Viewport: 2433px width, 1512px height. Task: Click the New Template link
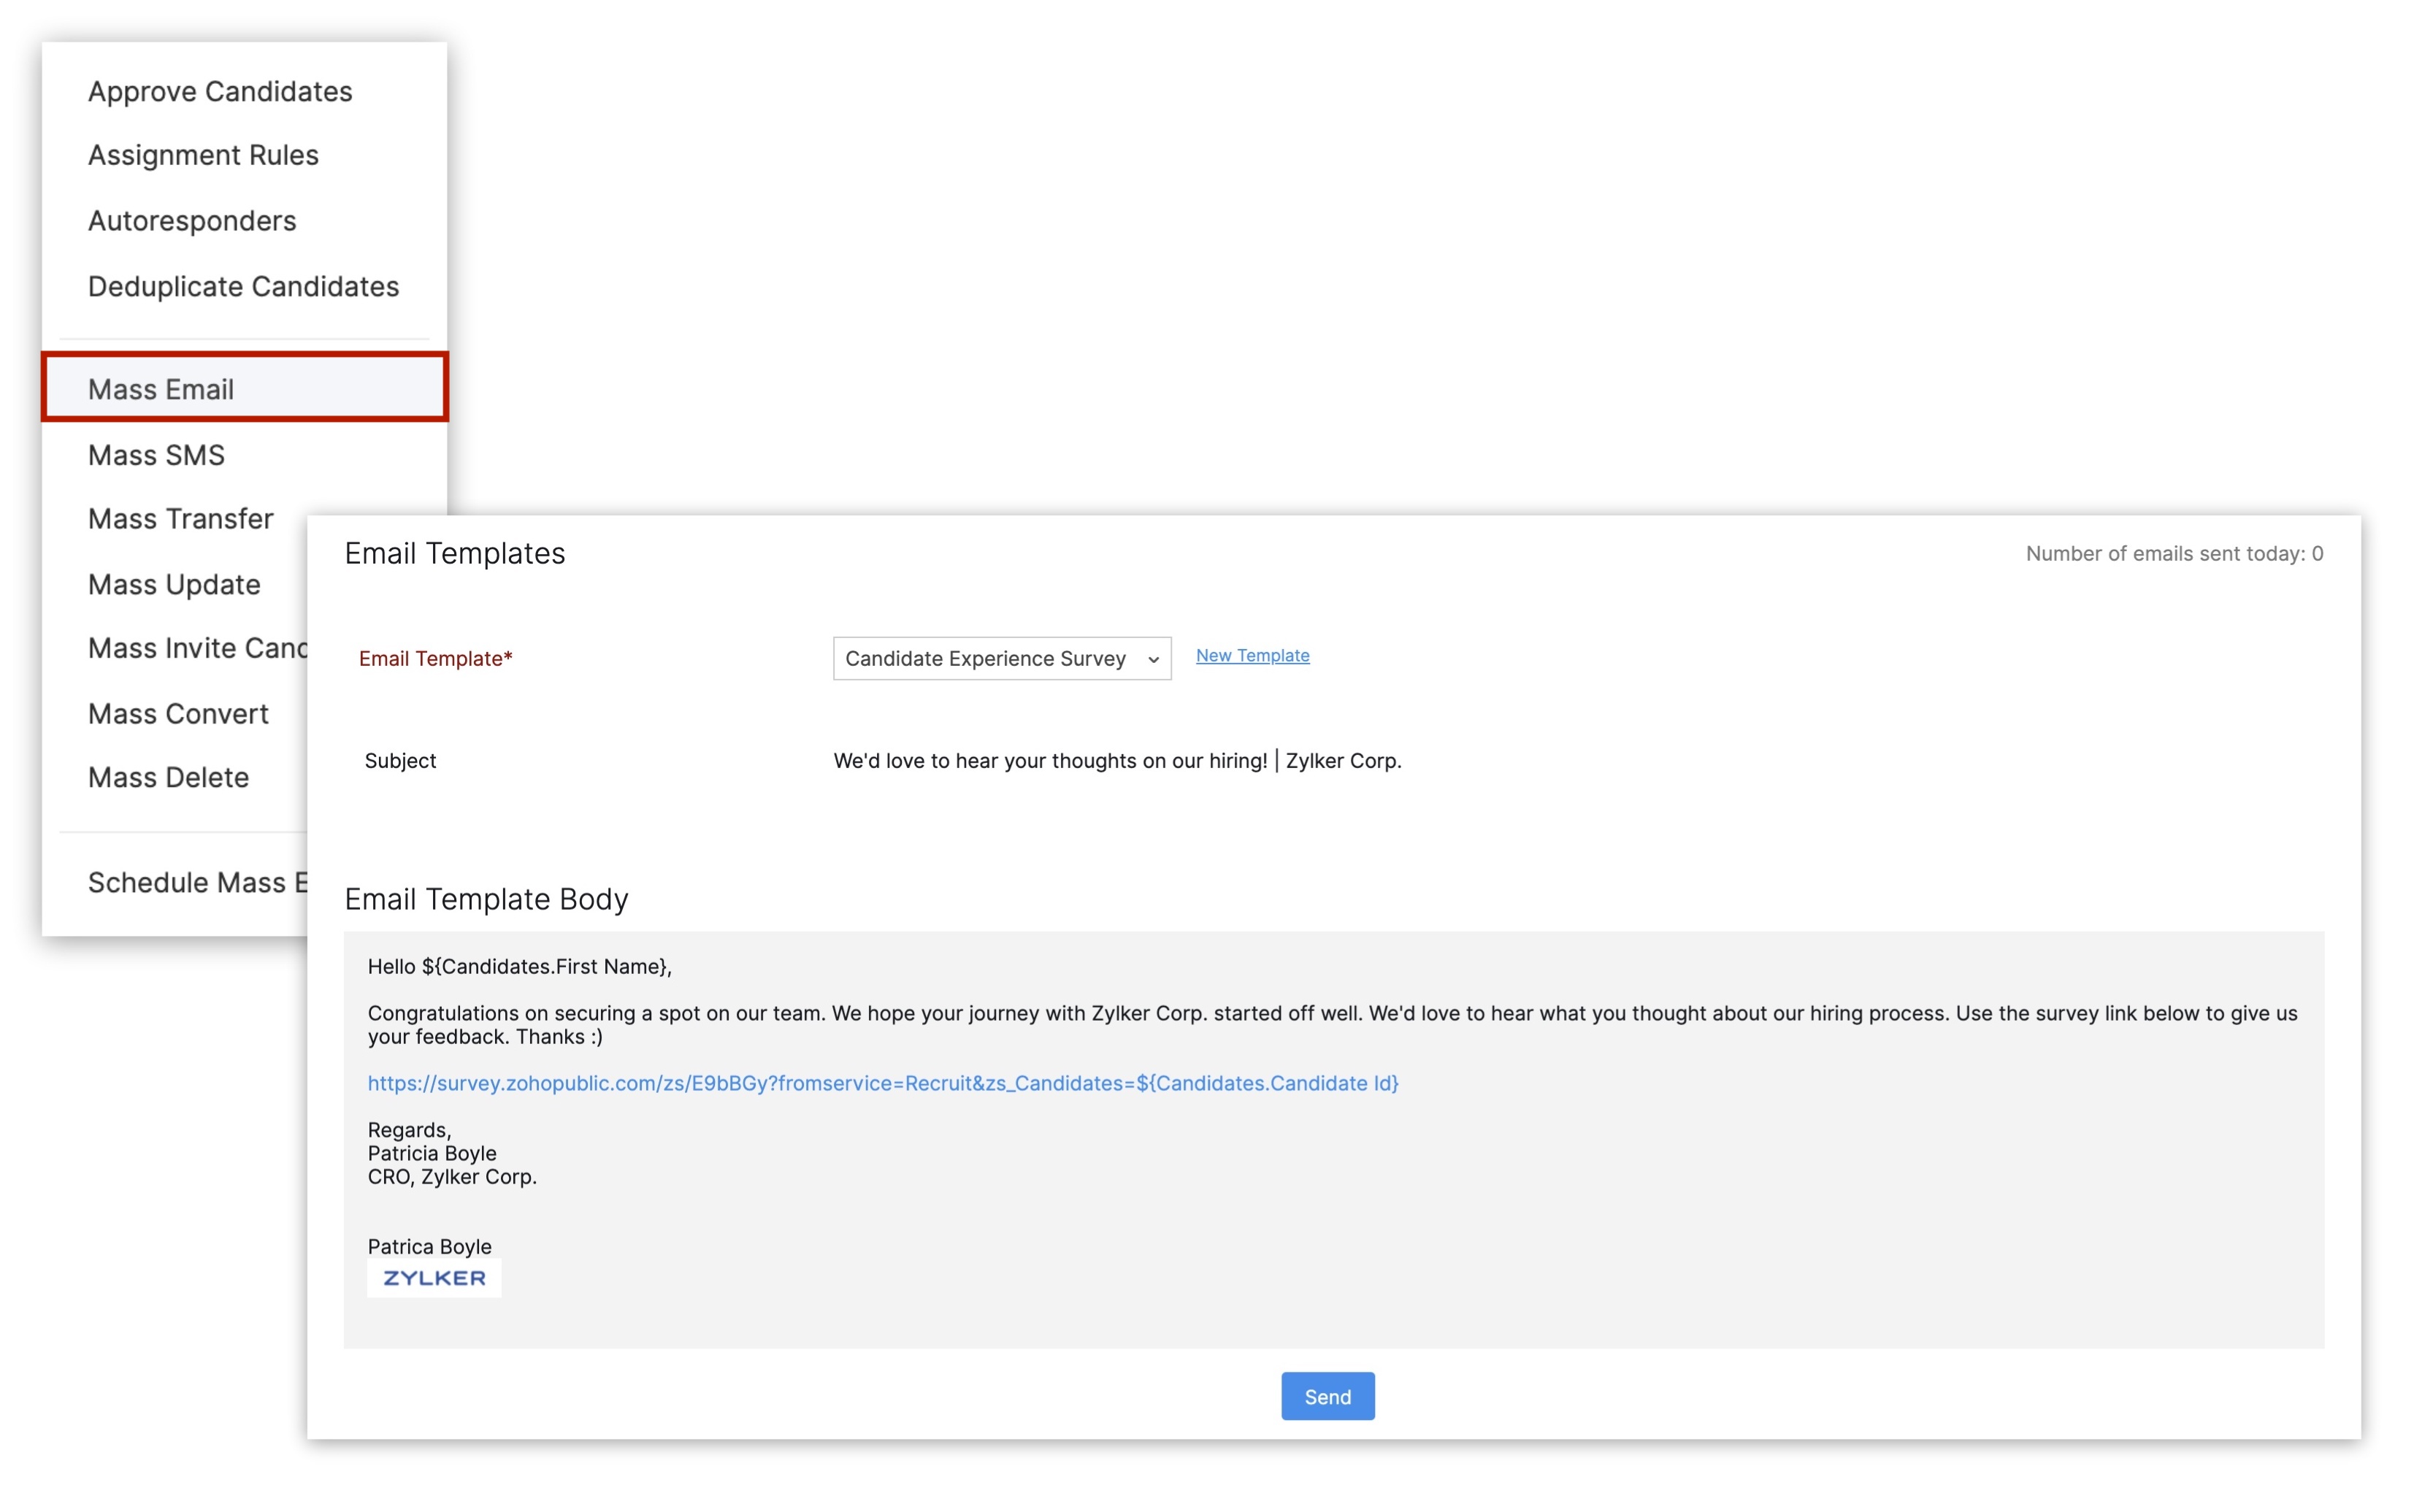pyautogui.click(x=1252, y=656)
